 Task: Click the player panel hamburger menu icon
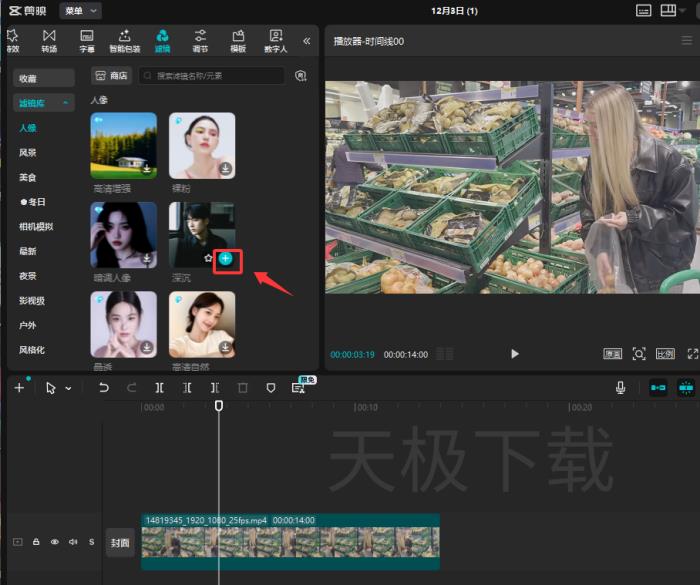(686, 40)
